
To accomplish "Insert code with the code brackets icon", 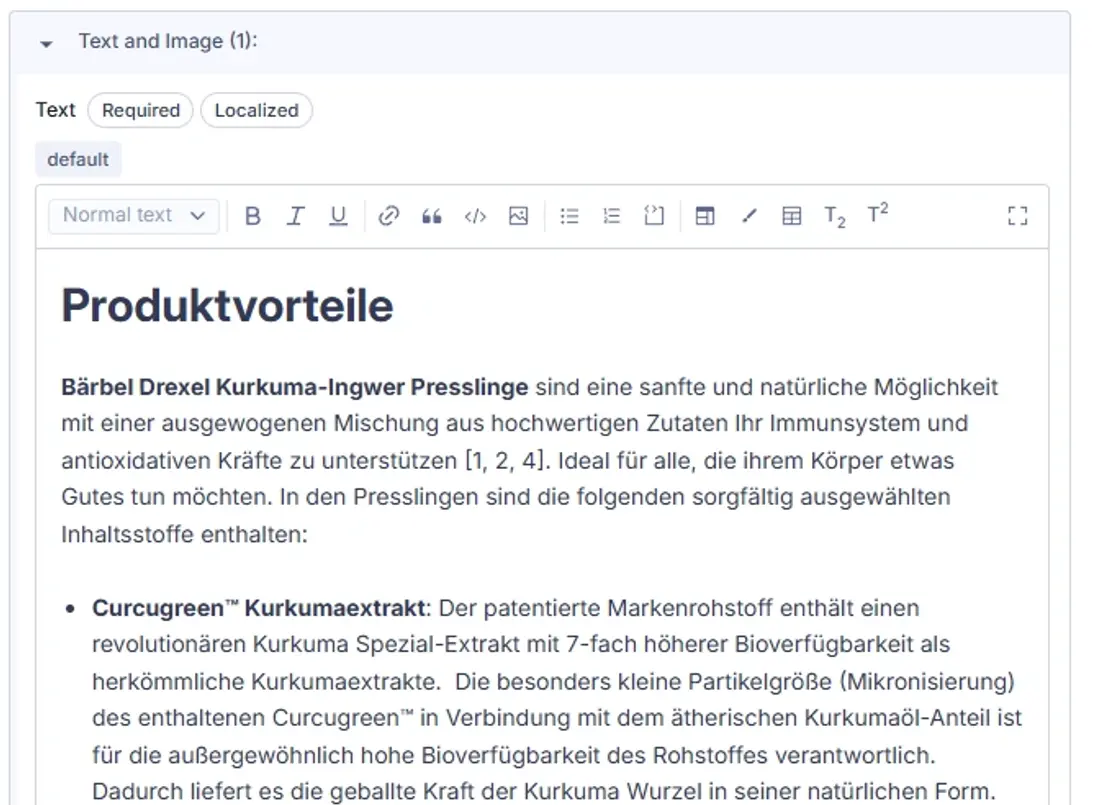I will (475, 215).
